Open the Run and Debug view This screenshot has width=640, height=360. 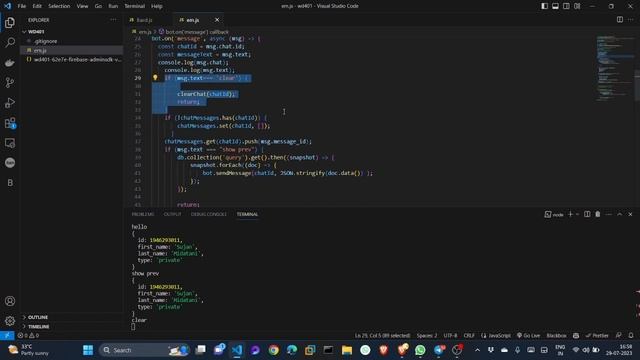tap(10, 102)
